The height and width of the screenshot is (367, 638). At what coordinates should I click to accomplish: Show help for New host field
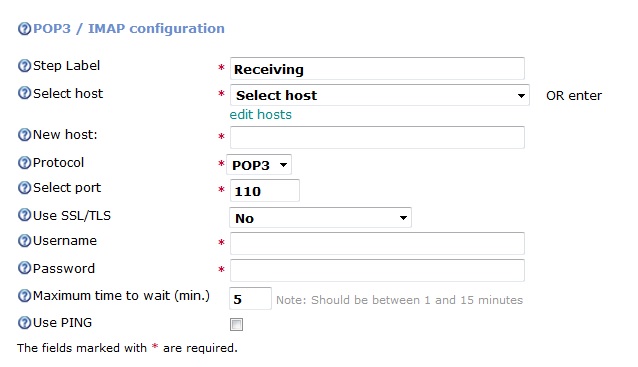[24, 135]
